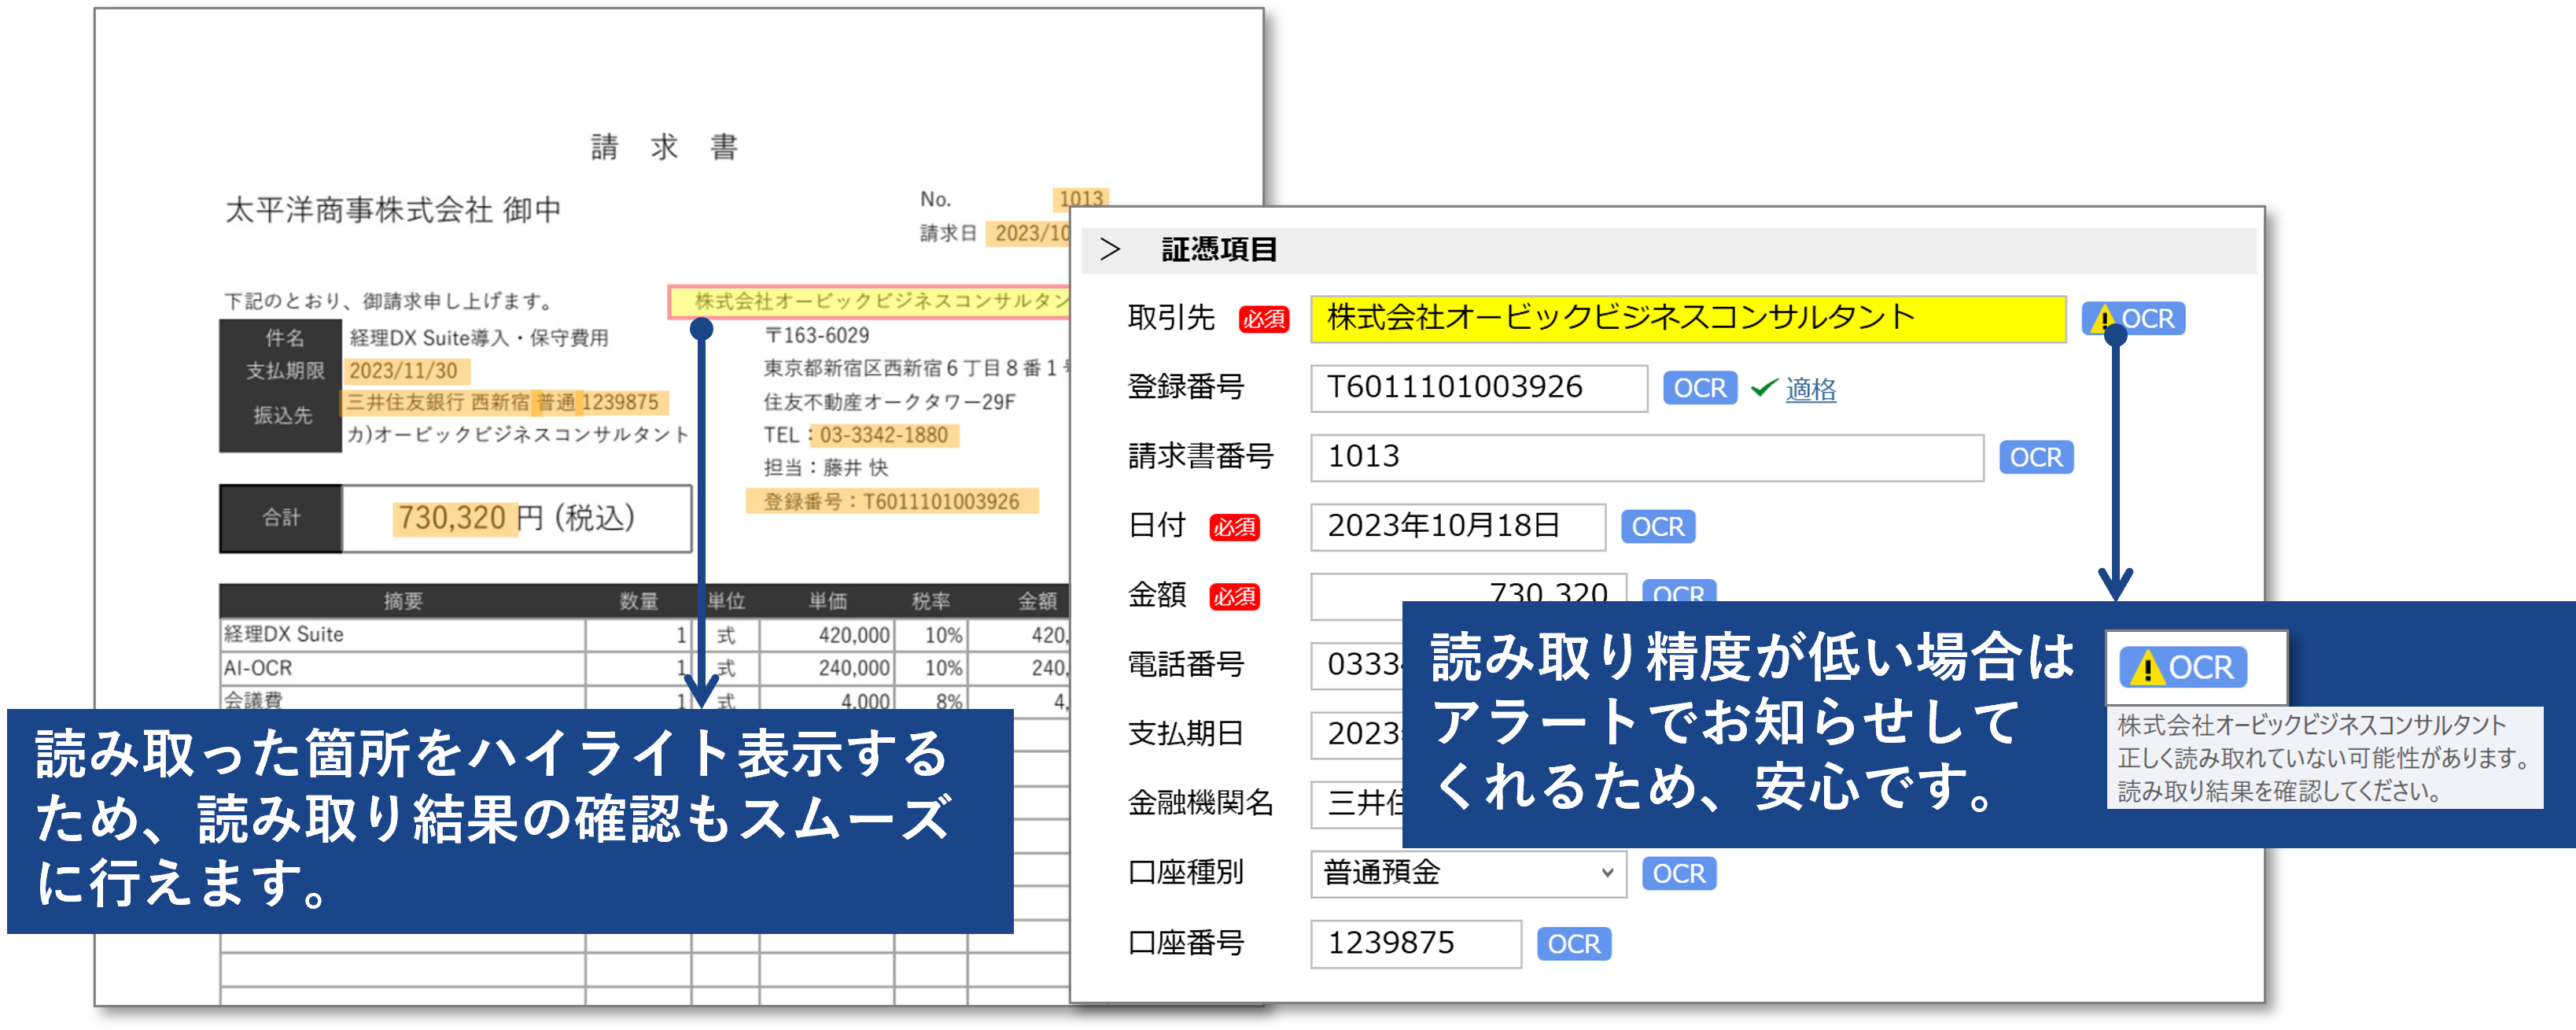
Task: Click the 登録番号 field T6011101003926
Action: (x=1478, y=388)
